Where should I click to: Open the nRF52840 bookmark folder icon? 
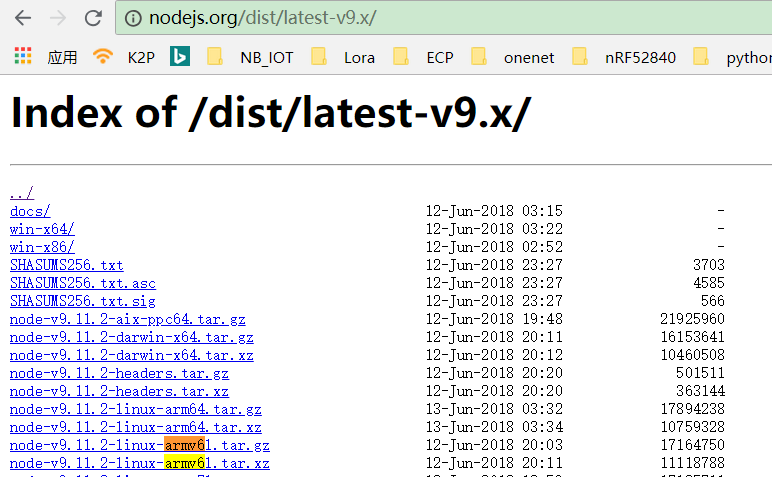(x=580, y=56)
